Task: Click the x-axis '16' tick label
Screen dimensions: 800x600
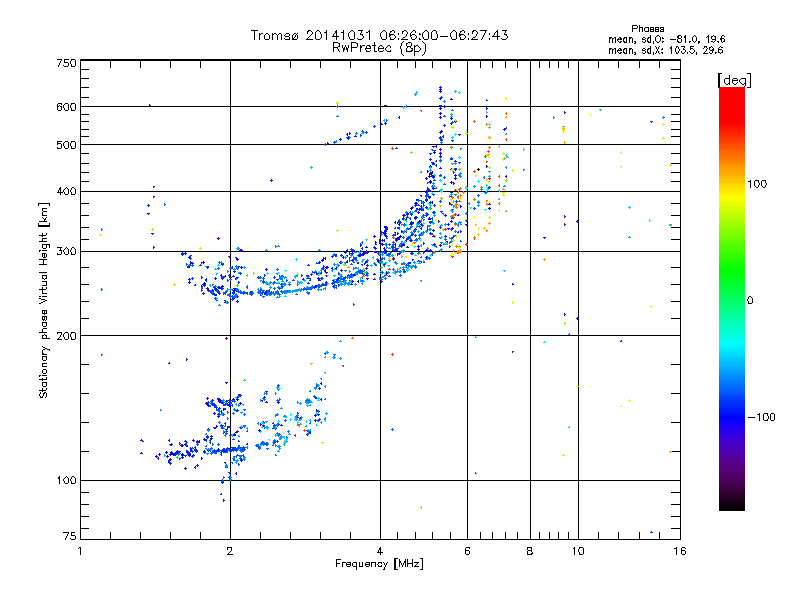Action: (680, 551)
